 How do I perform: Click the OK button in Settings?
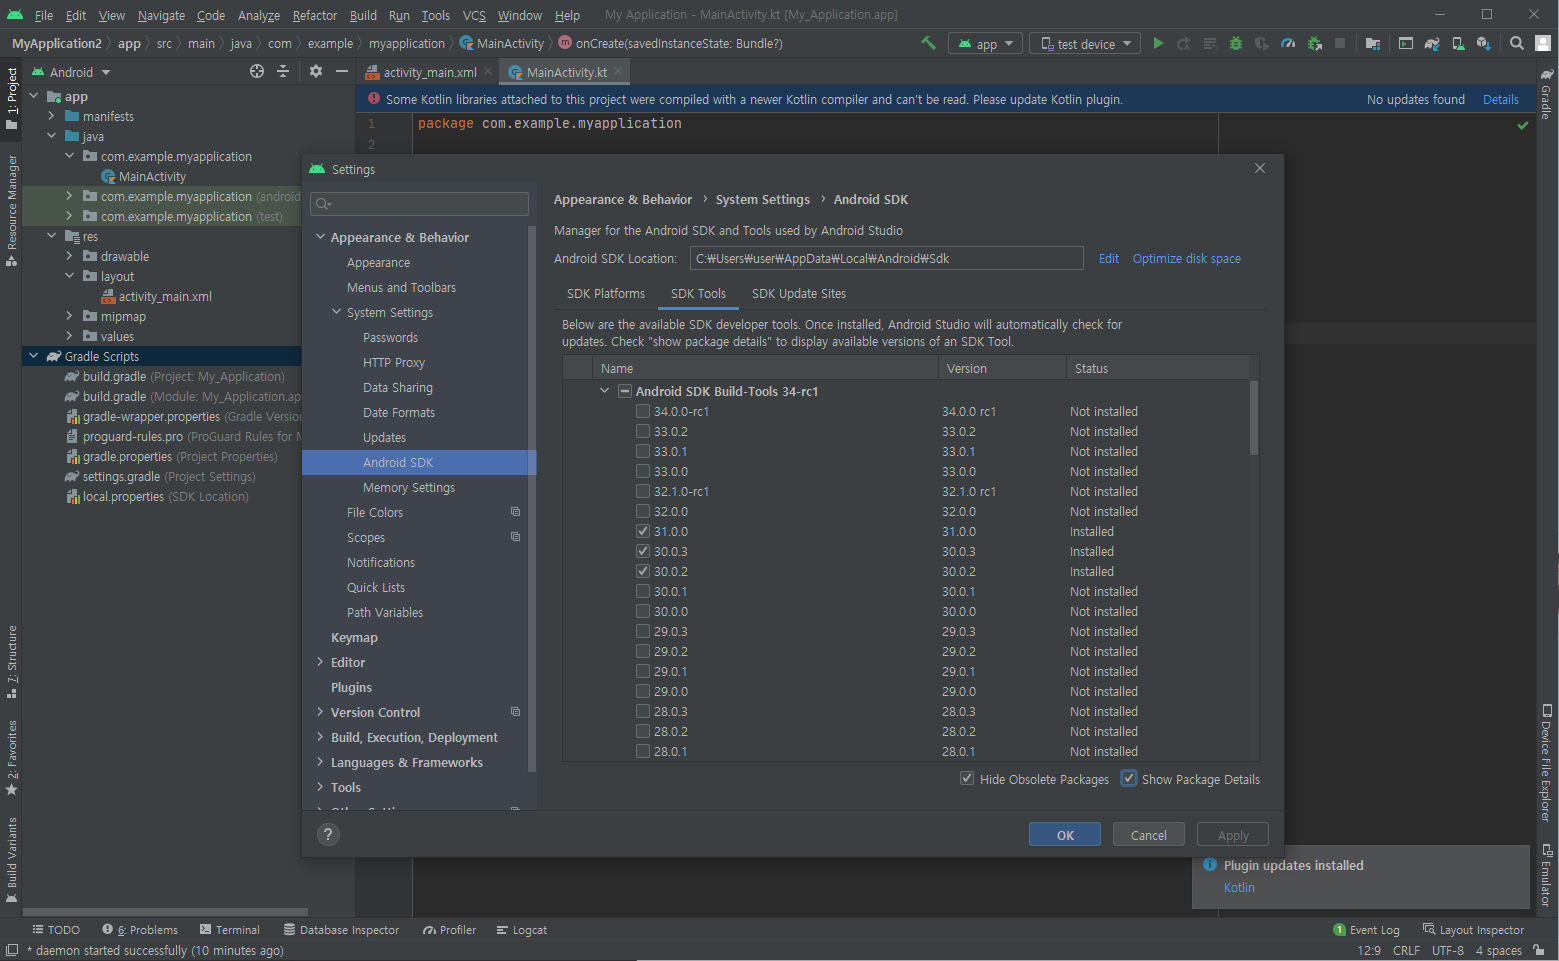tap(1065, 834)
